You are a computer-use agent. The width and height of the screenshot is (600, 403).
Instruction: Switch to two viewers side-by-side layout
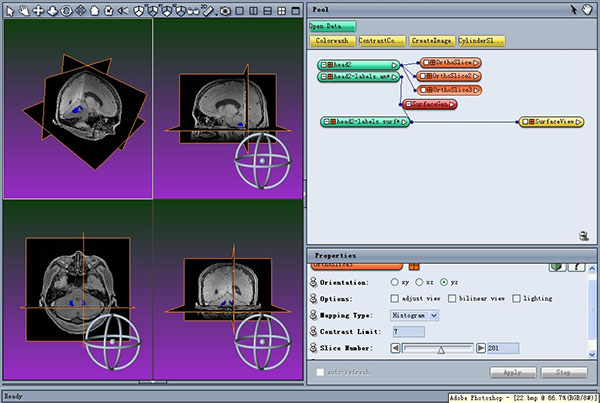253,11
